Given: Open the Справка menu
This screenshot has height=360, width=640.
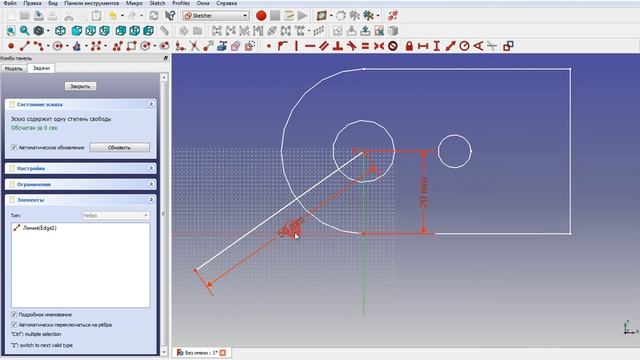Looking at the screenshot, I should pyautogui.click(x=227, y=3).
